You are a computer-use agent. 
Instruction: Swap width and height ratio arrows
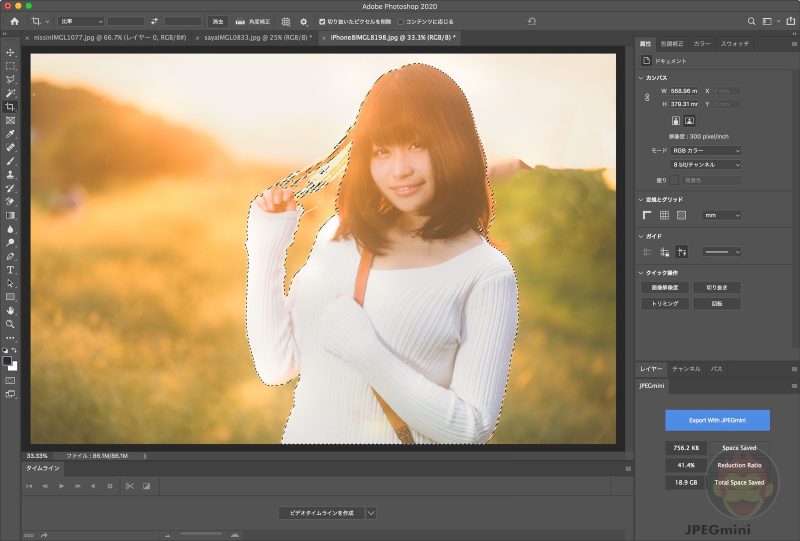(154, 21)
